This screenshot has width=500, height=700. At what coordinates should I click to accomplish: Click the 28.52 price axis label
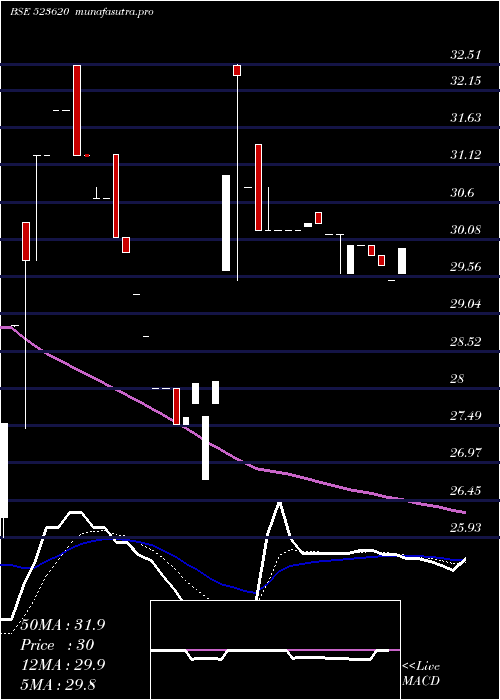(466, 342)
